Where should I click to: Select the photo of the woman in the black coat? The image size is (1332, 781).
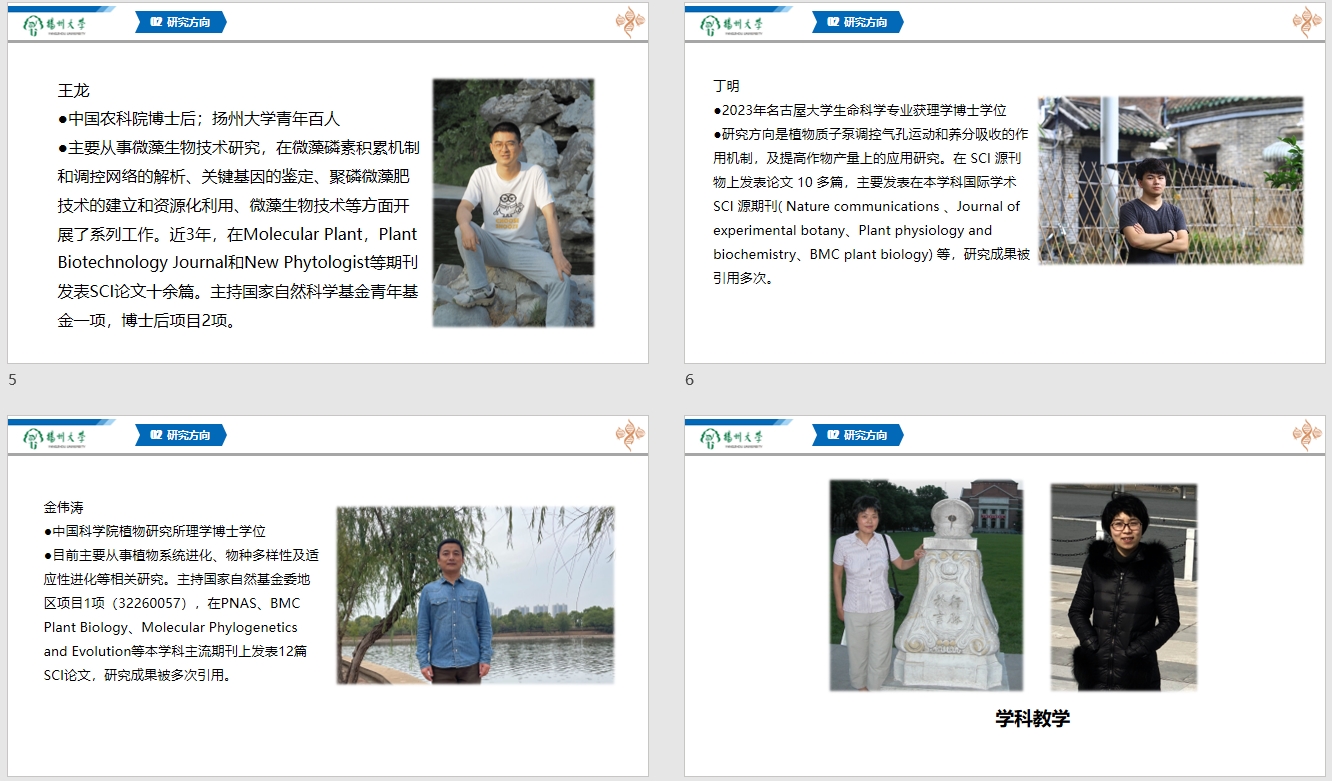pos(1123,587)
